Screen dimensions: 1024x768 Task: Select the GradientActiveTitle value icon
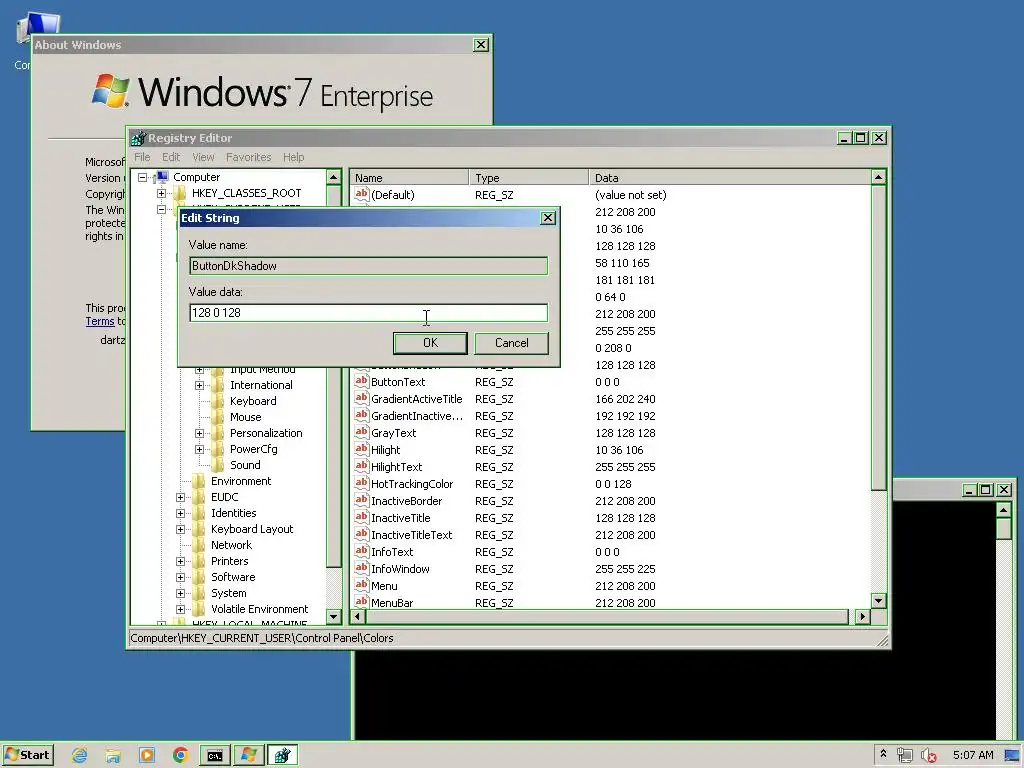361,398
